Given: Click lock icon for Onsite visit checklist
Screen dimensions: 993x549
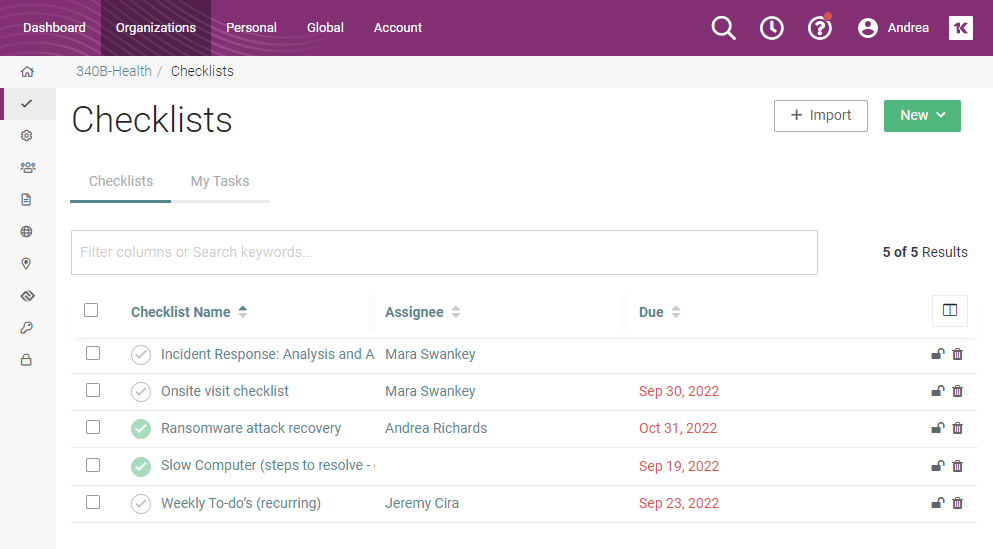Looking at the screenshot, I should point(937,391).
